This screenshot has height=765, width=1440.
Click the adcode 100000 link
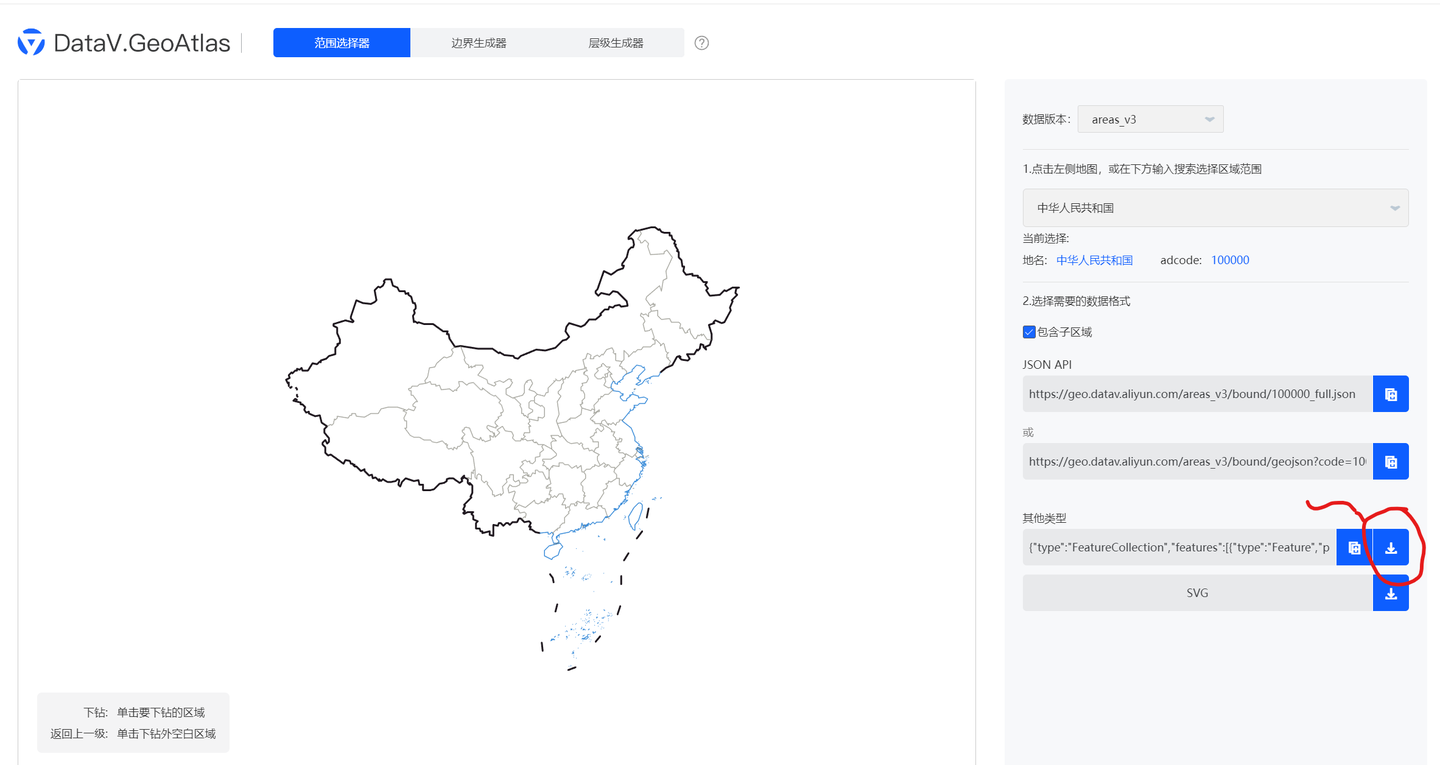click(1230, 259)
